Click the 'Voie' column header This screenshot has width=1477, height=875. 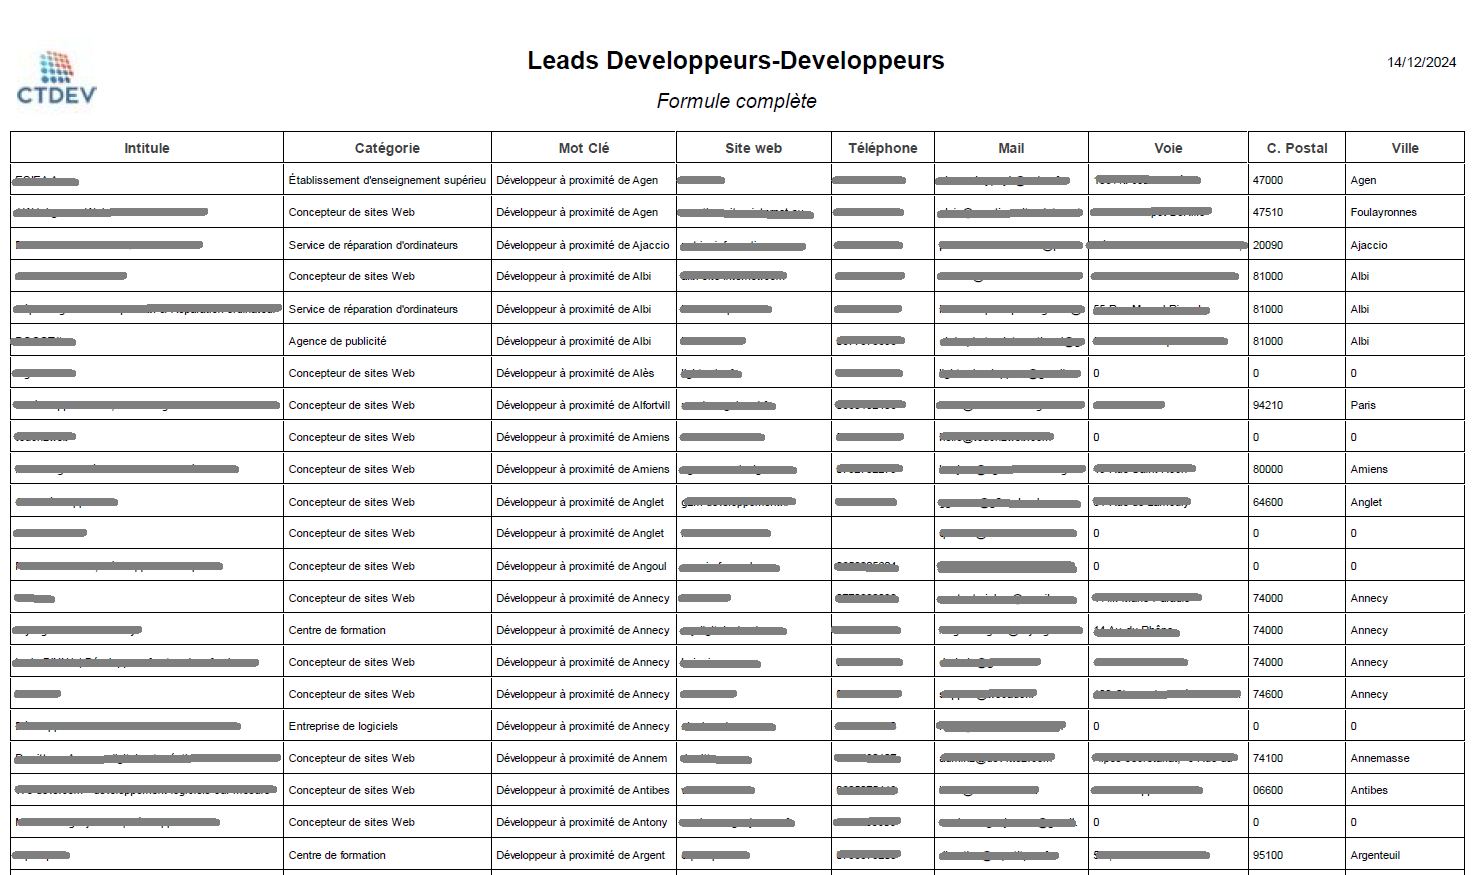[1168, 148]
